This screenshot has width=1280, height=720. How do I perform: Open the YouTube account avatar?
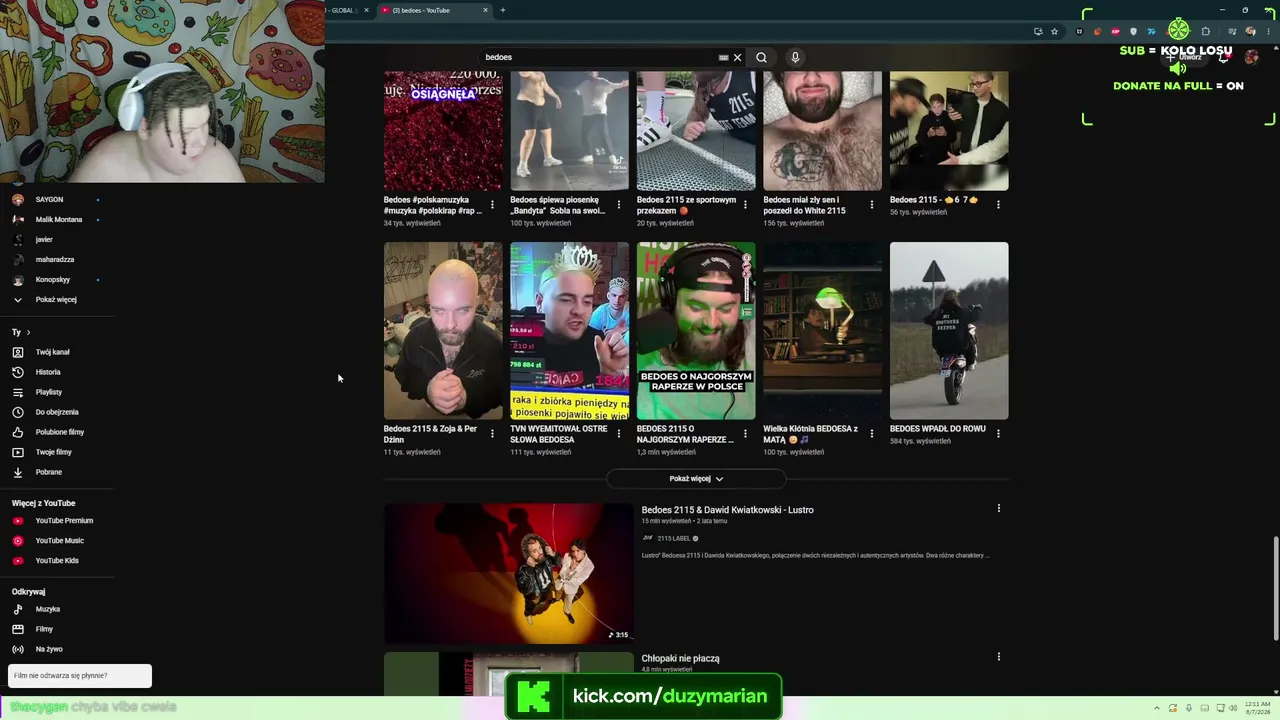point(1250,57)
